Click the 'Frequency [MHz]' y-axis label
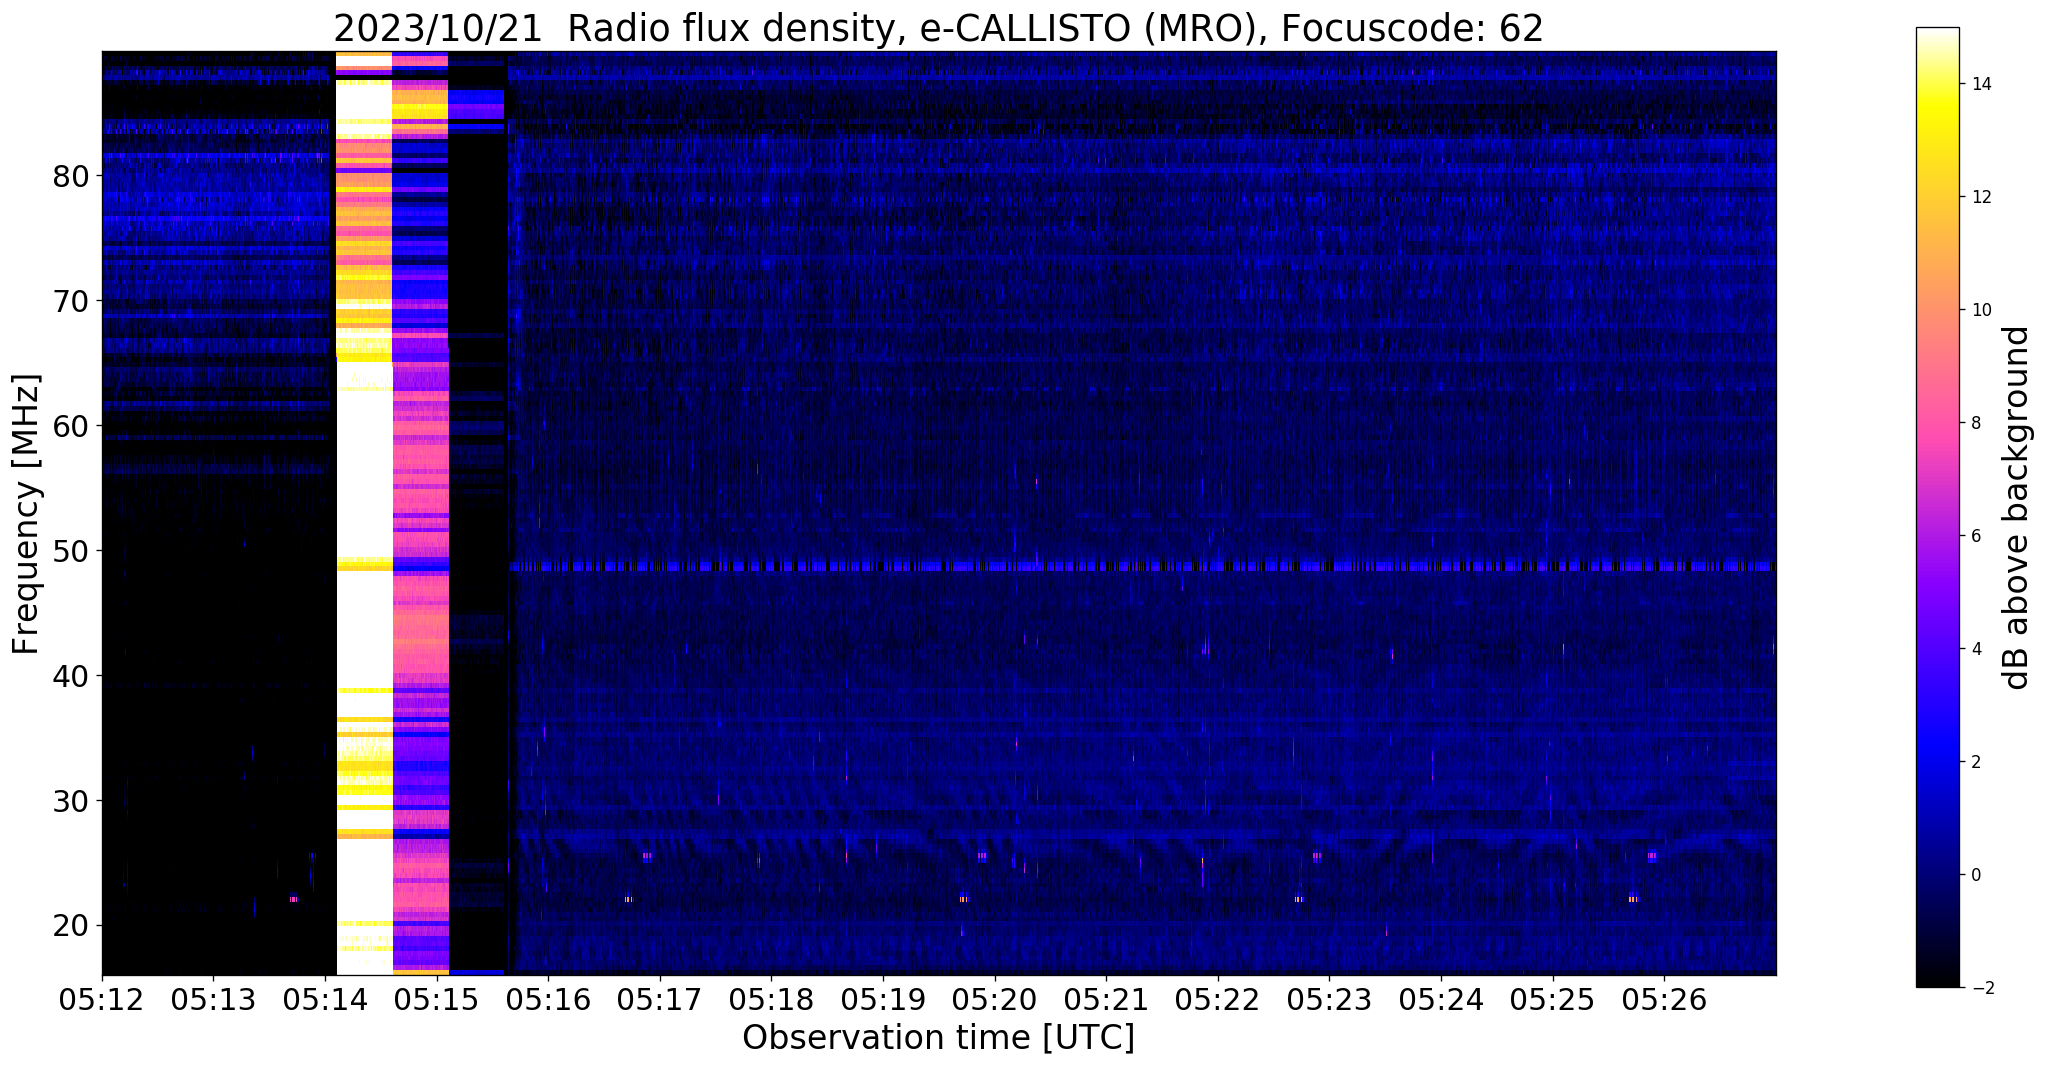Image resolution: width=2047 pixels, height=1067 pixels. coord(27,514)
